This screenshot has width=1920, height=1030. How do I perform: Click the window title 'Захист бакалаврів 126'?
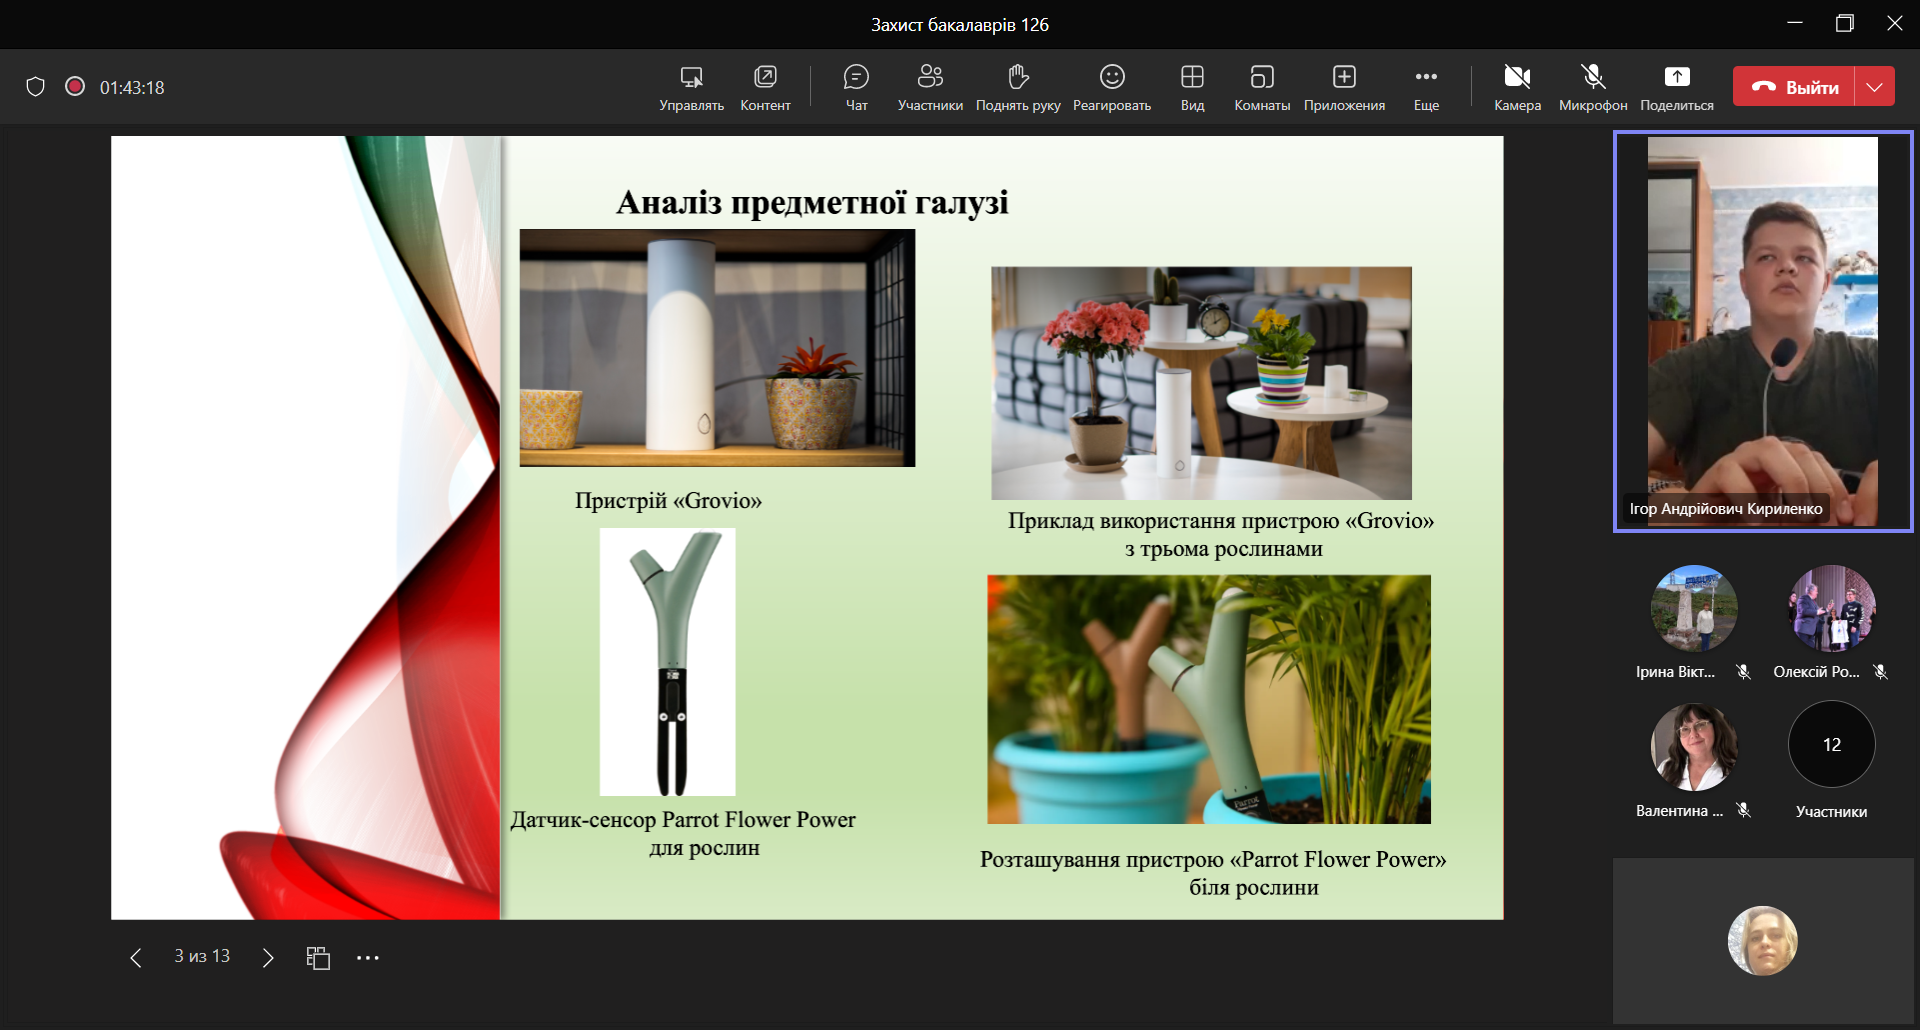pos(960,25)
